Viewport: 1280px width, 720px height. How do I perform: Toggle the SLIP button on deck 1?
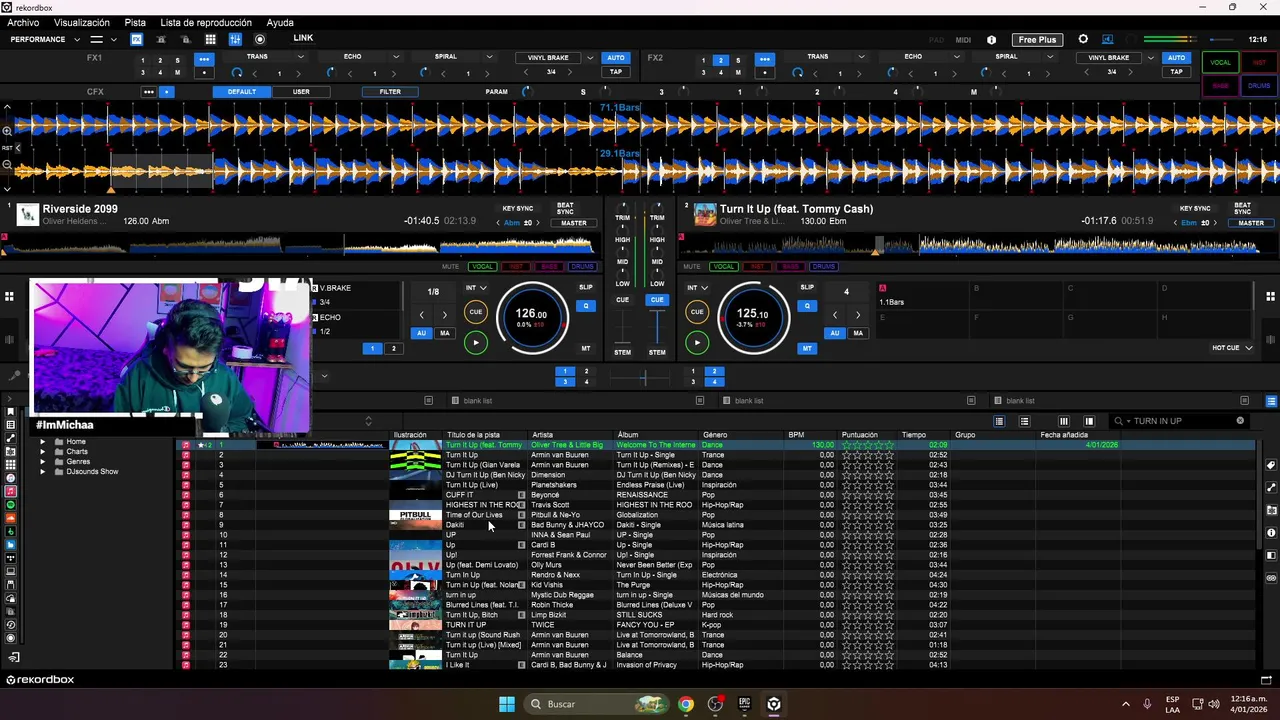pyautogui.click(x=586, y=287)
